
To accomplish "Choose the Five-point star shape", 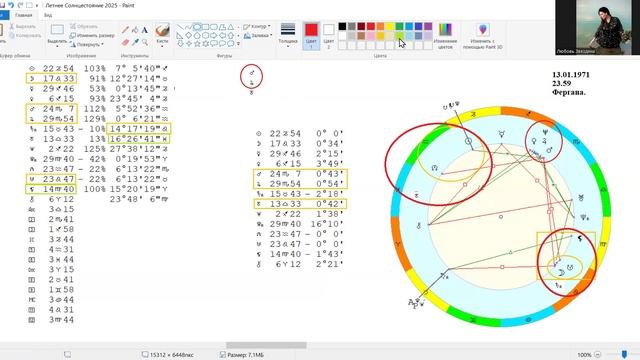I will 197,44.
